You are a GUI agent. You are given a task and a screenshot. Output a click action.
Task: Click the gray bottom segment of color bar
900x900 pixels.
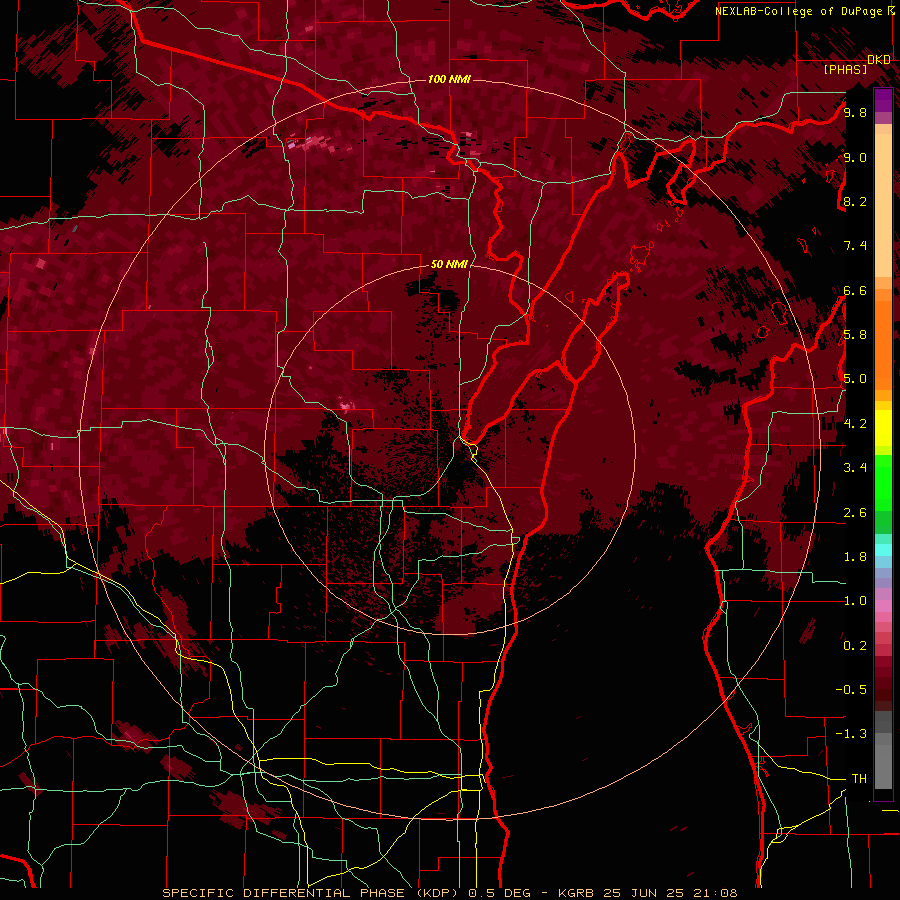(883, 752)
